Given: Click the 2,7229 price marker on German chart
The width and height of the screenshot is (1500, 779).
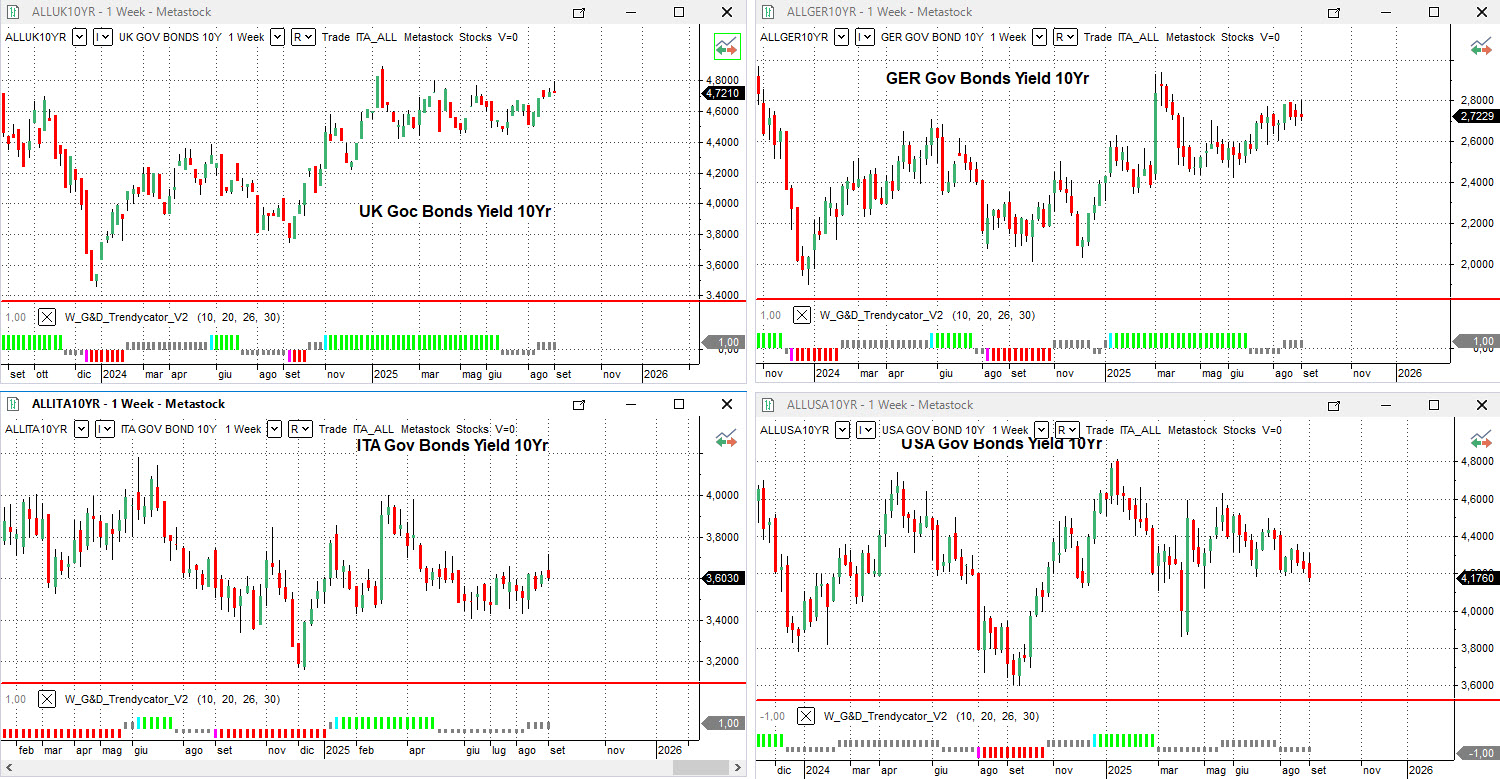Looking at the screenshot, I should pyautogui.click(x=1473, y=116).
